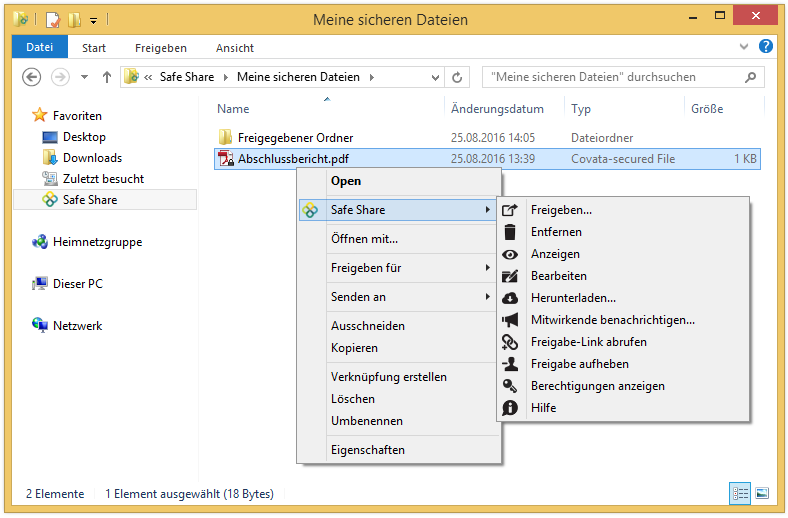This screenshot has width=788, height=518.
Task: Expand the Senden an submenu arrow
Action: click(487, 297)
